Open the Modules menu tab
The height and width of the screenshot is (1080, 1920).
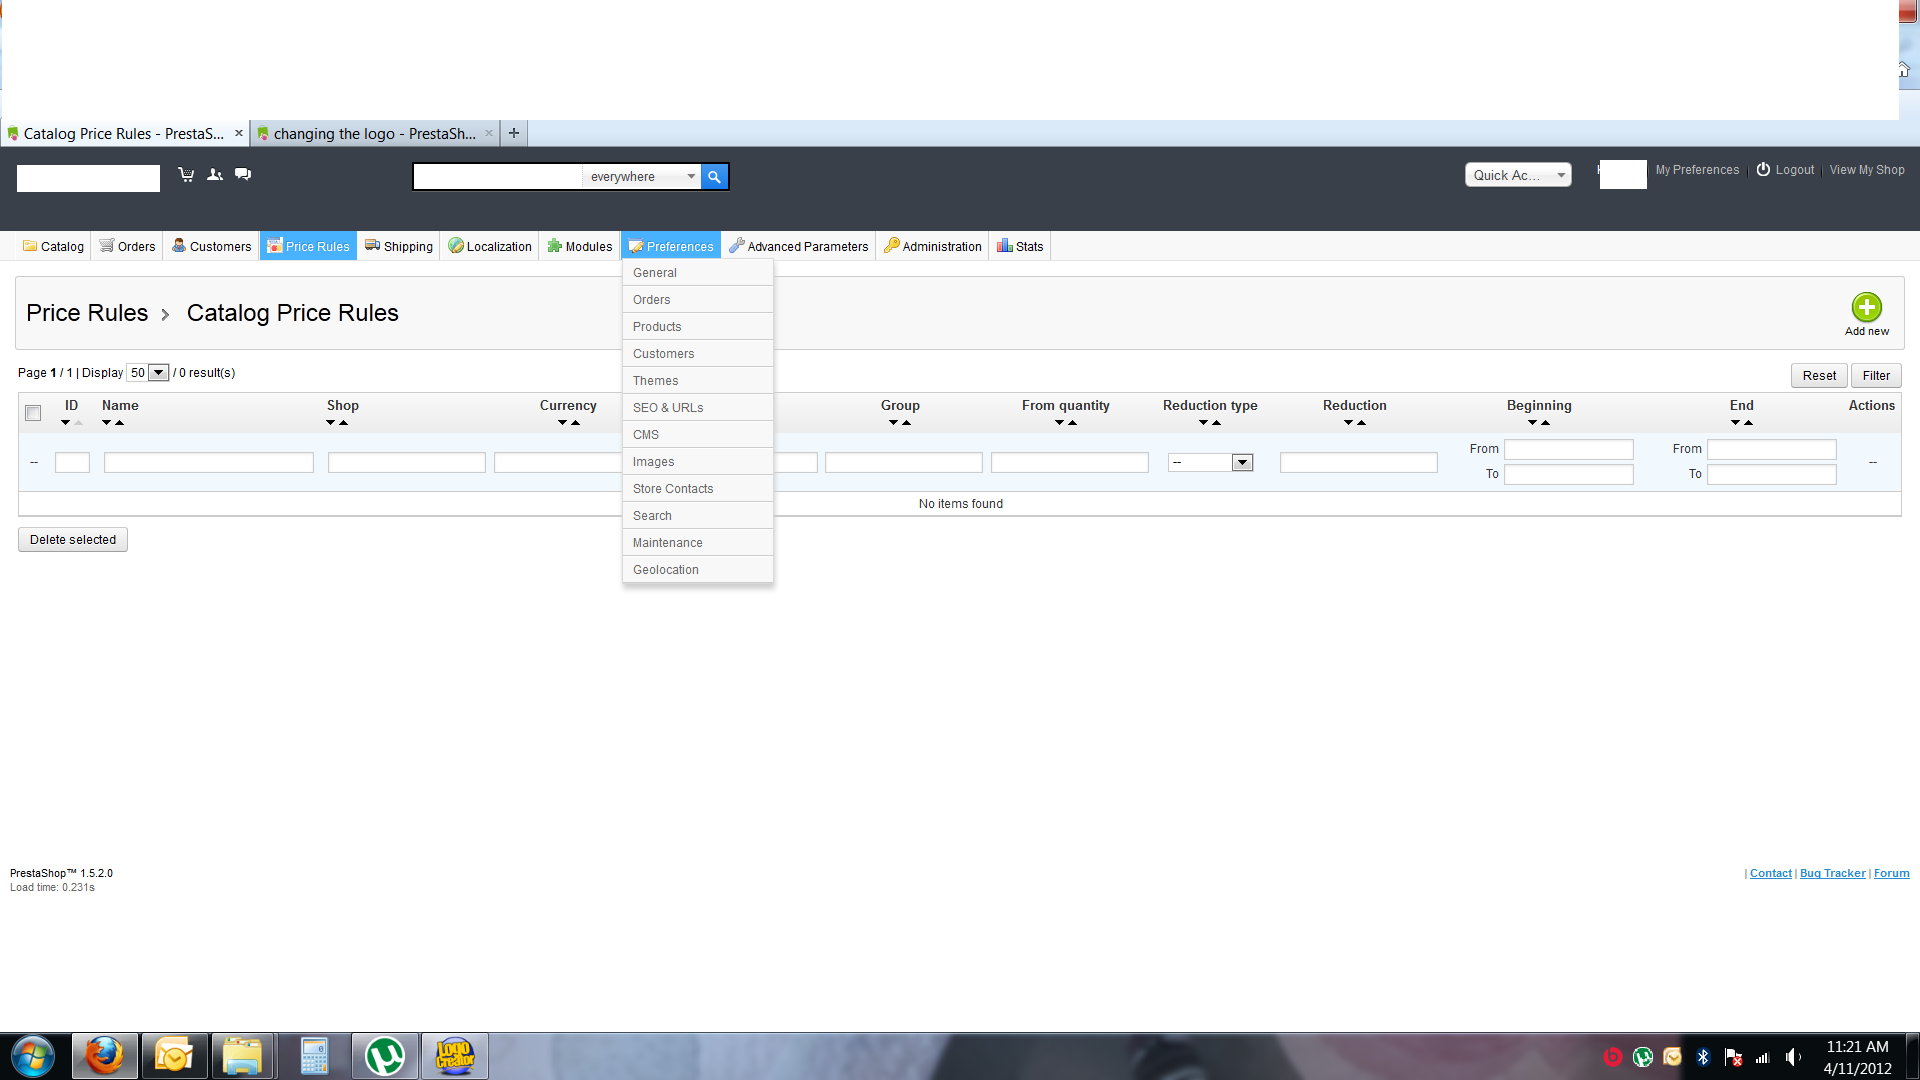tap(580, 246)
